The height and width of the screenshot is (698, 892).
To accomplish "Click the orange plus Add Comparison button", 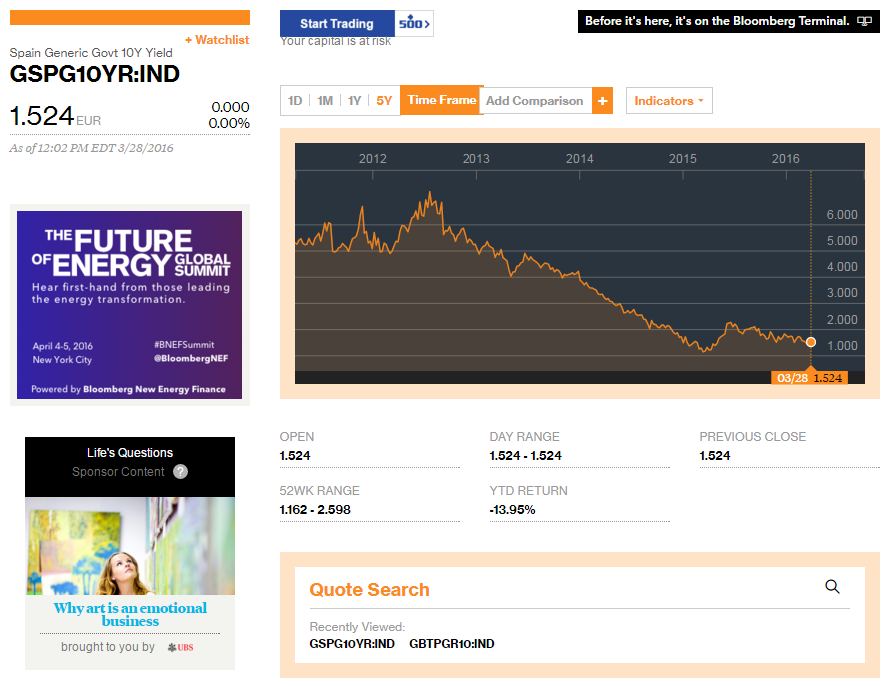I will coord(602,101).
